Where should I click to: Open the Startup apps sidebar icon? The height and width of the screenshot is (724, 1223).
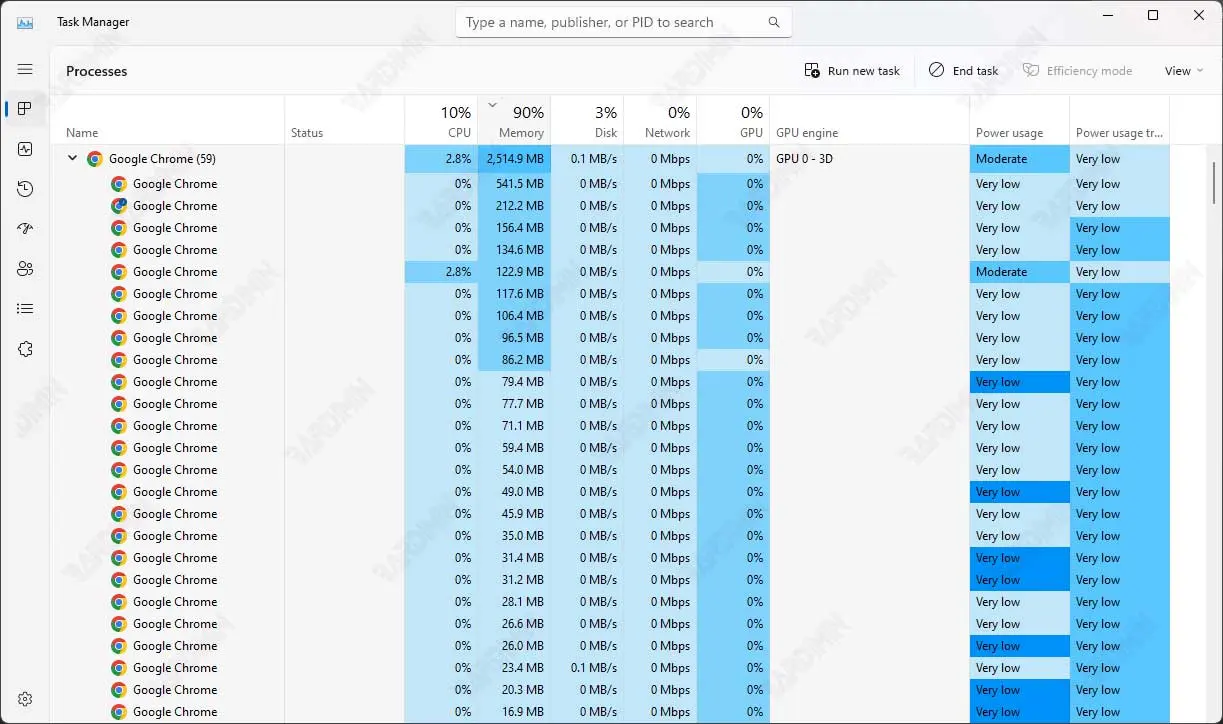tap(25, 229)
